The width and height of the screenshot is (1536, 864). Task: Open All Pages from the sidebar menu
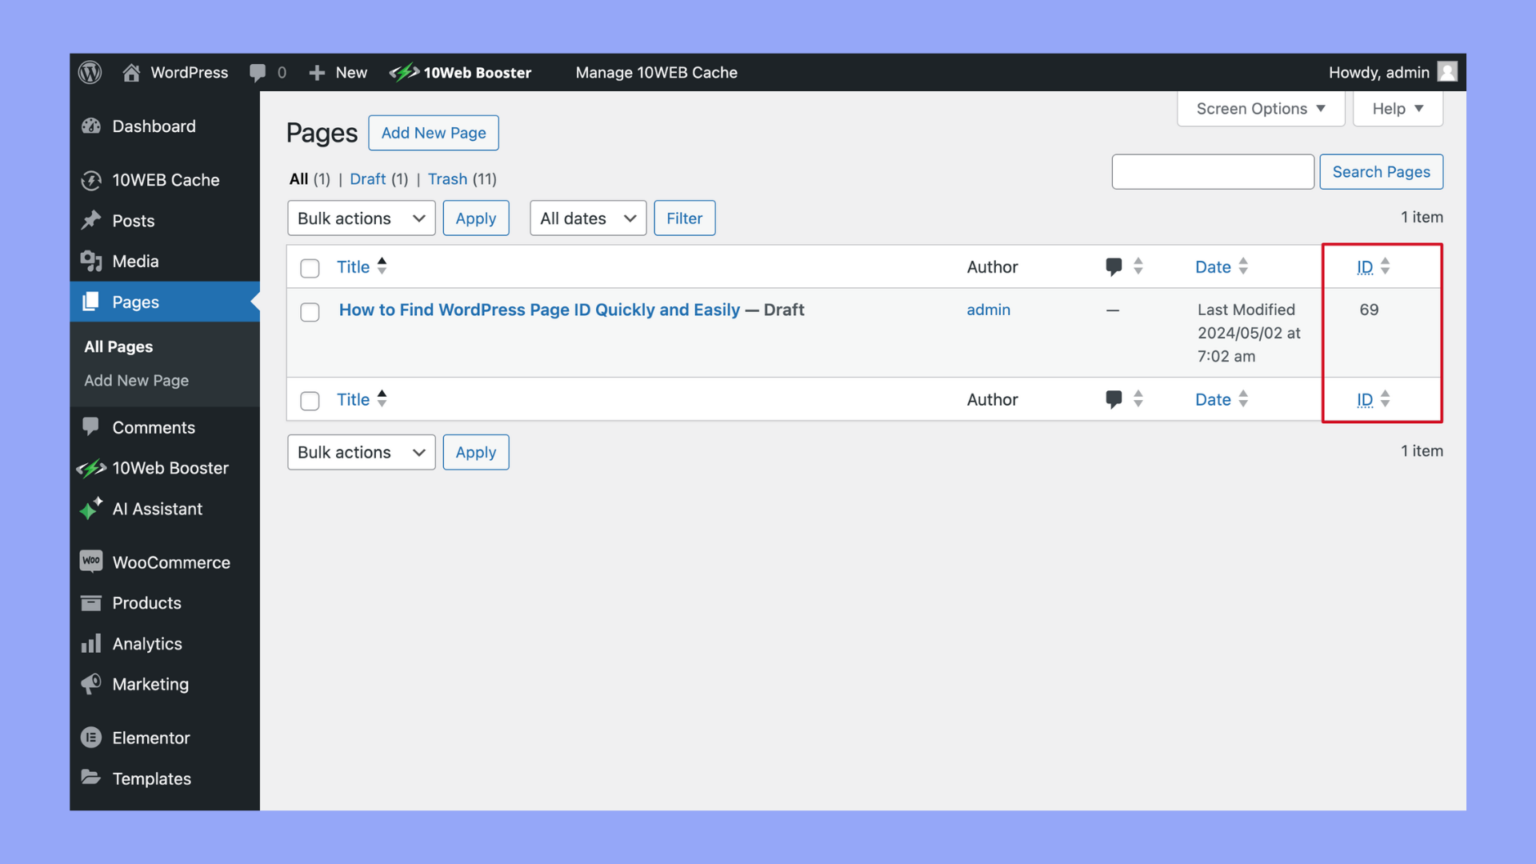pos(117,346)
